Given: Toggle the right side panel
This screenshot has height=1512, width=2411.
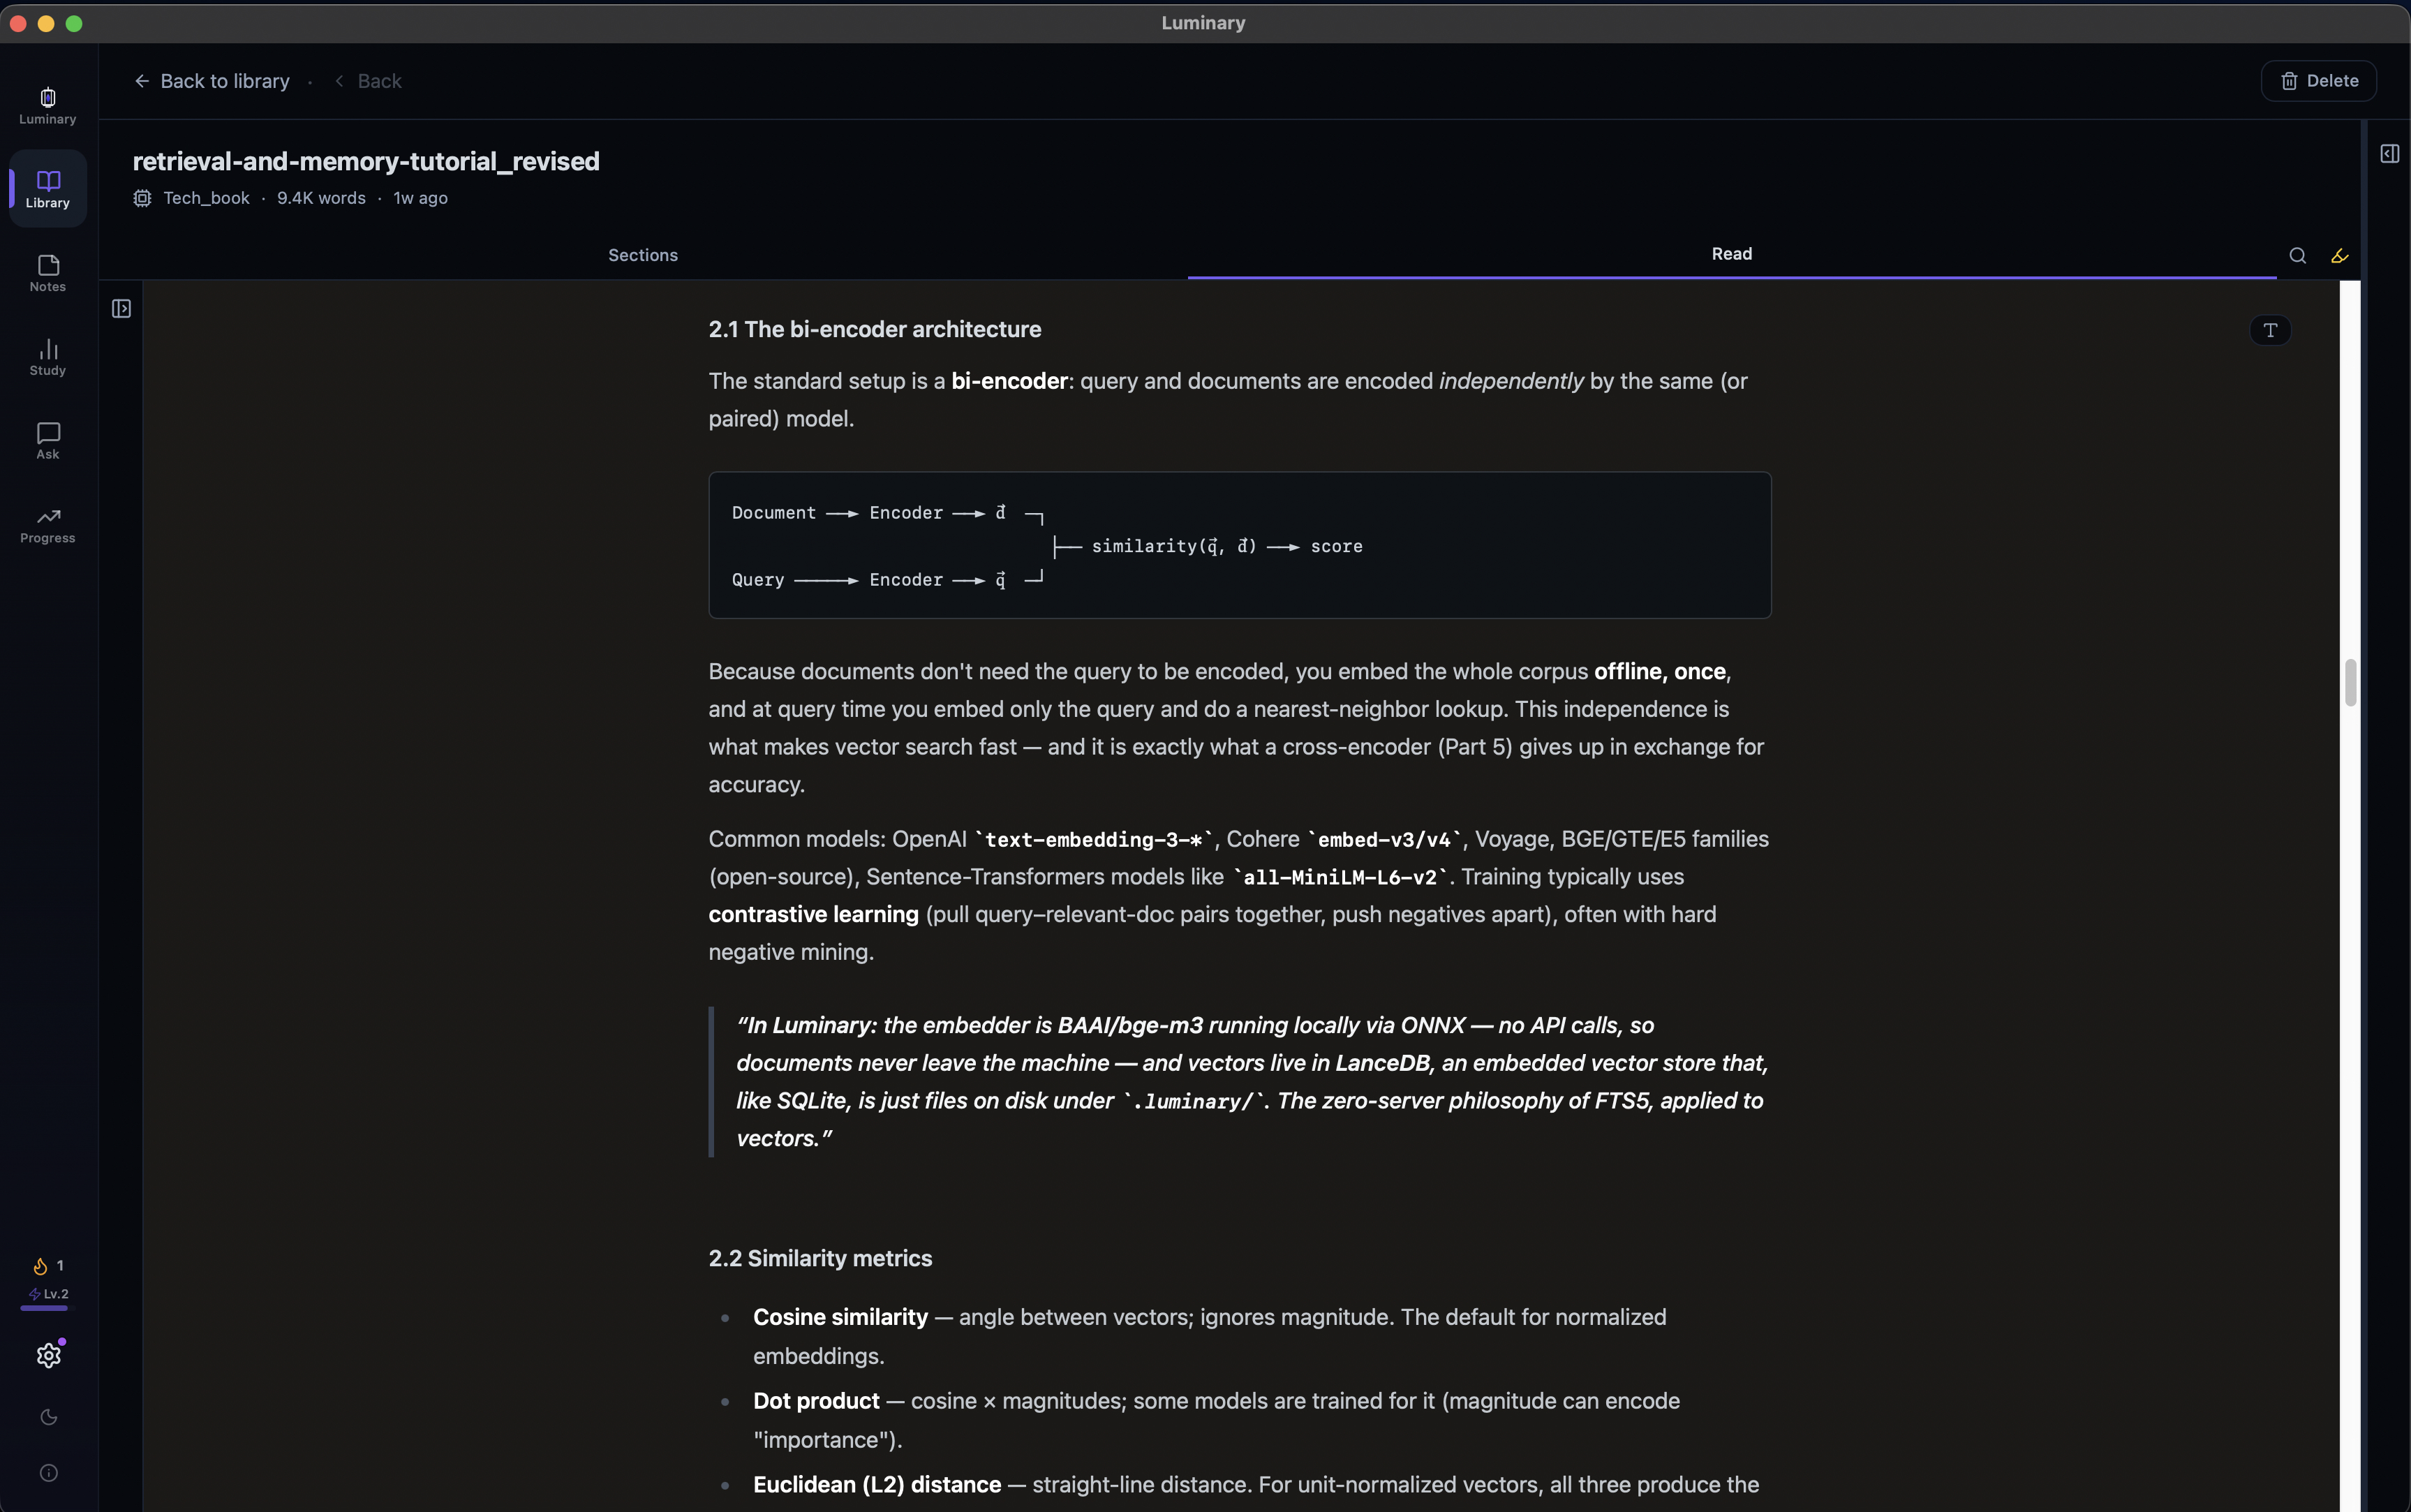Looking at the screenshot, I should coord(2389,154).
